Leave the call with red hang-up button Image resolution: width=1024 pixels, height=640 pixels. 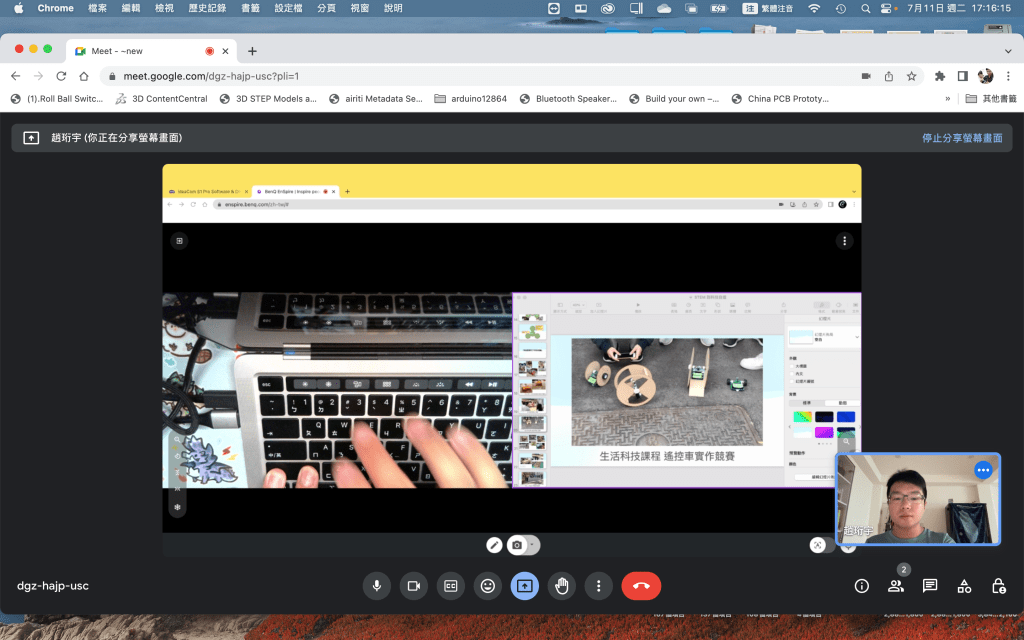[x=641, y=586]
